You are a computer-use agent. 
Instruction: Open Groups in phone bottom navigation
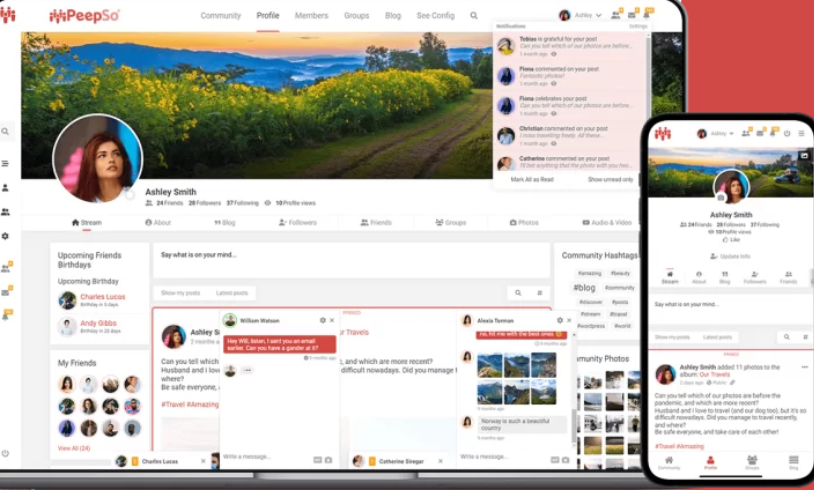tap(752, 462)
